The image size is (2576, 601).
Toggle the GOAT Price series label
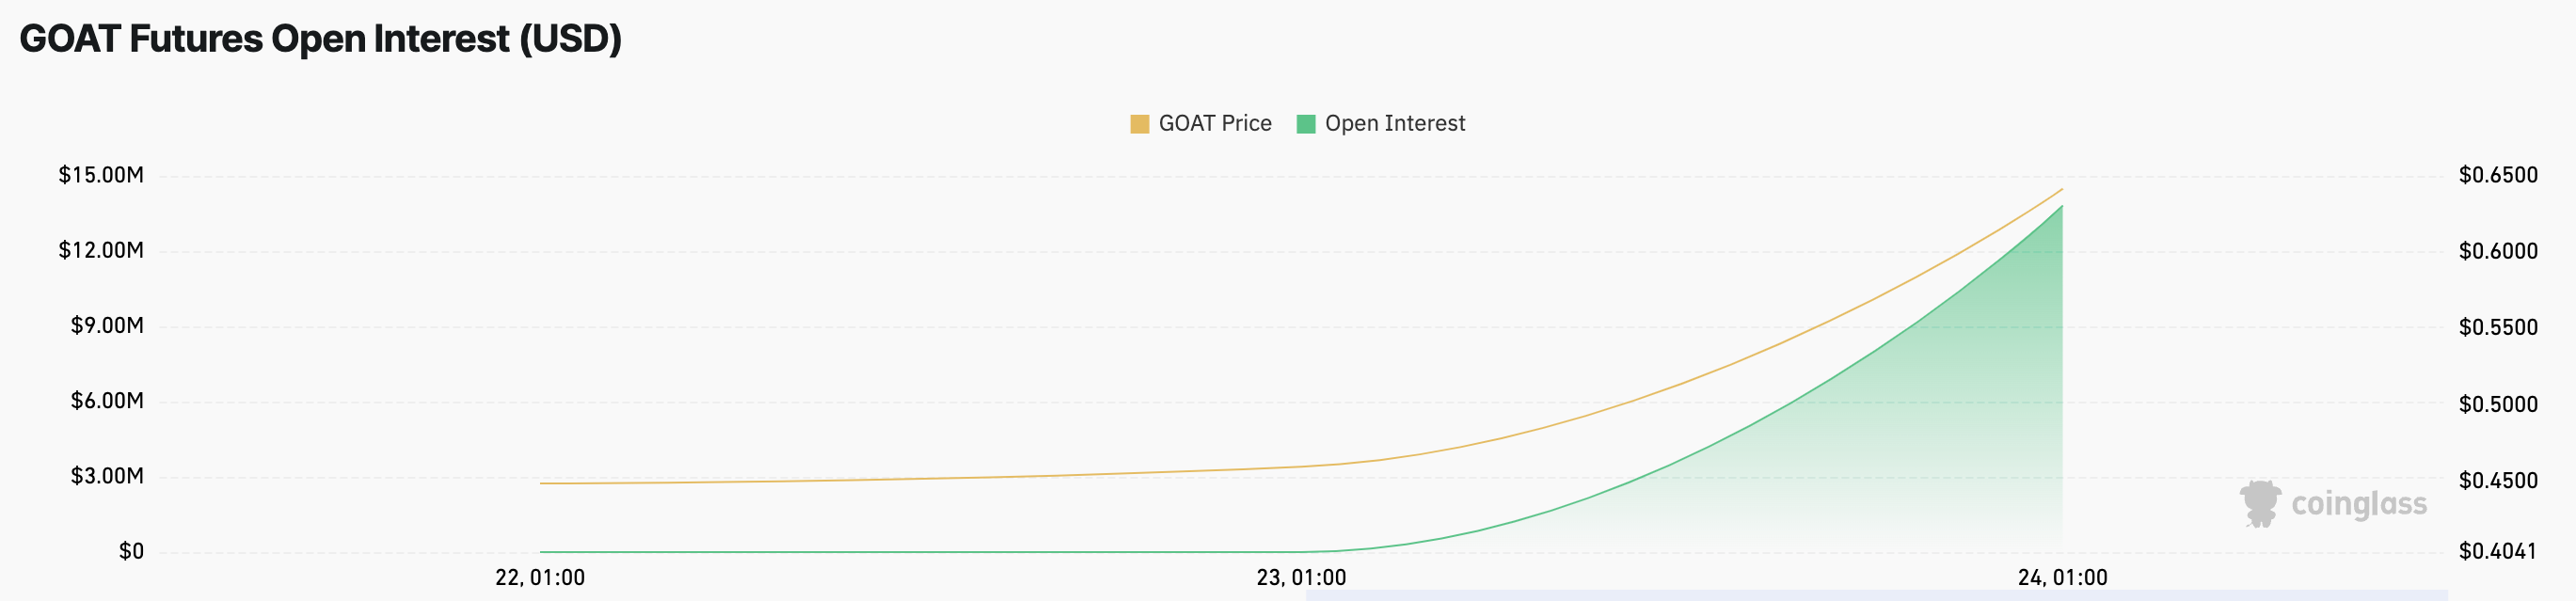click(1214, 124)
